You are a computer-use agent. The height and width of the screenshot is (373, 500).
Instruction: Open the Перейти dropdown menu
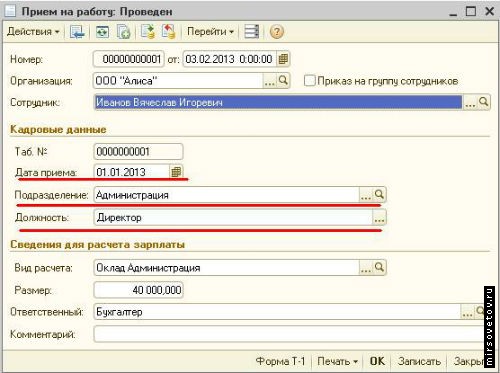(210, 32)
